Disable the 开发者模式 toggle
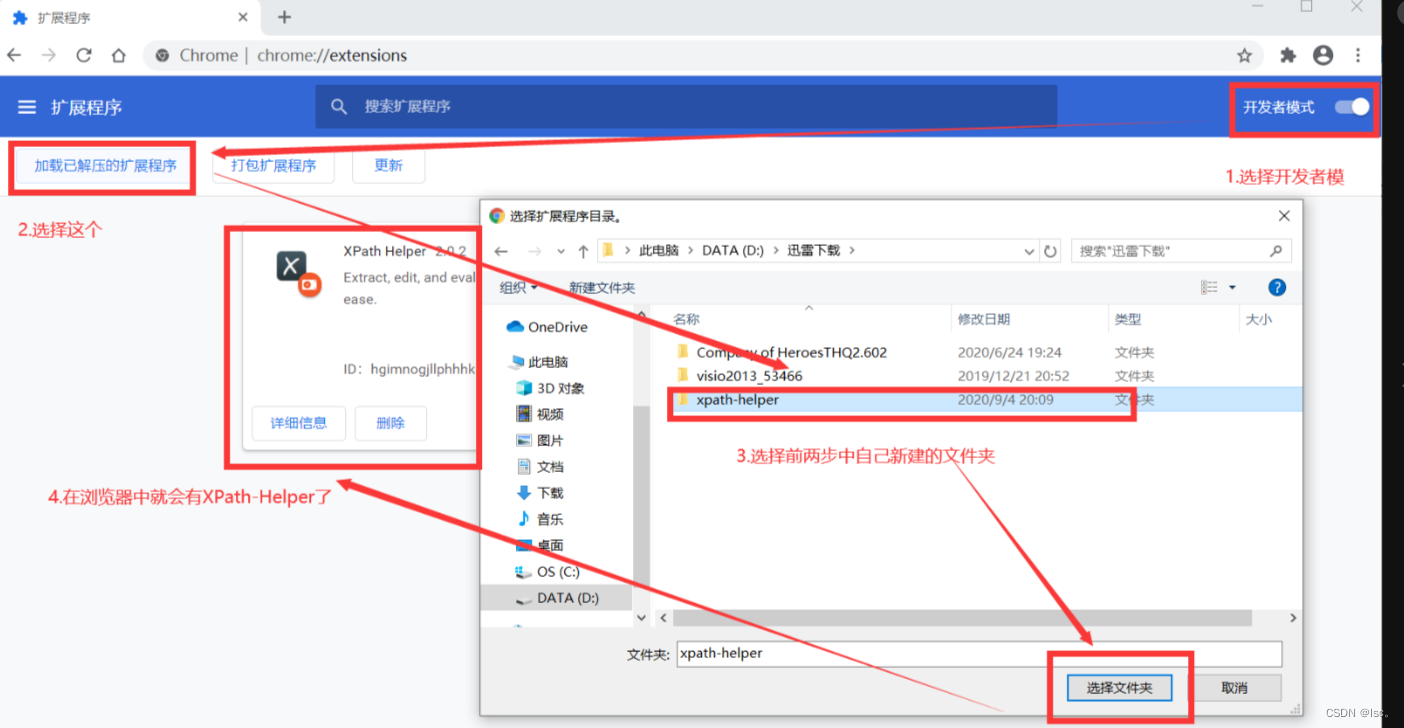This screenshot has height=728, width=1404. coord(1350,107)
